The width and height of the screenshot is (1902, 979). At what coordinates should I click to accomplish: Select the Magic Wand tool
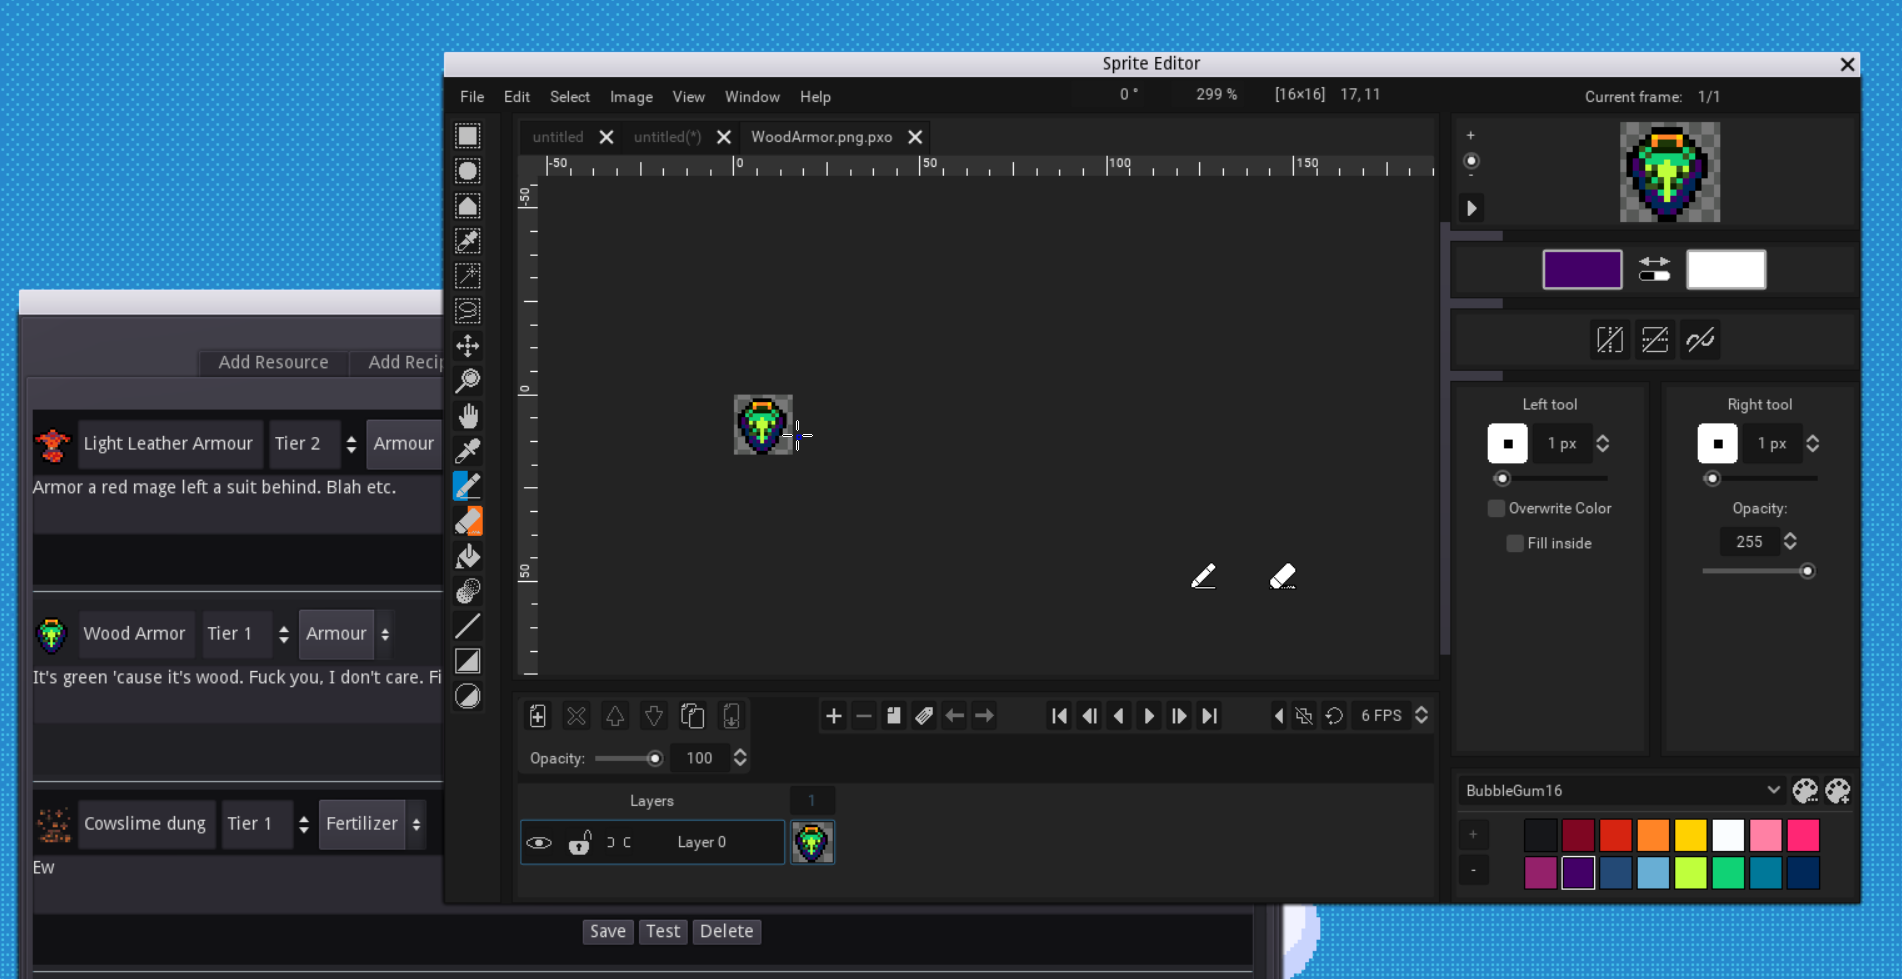point(467,276)
